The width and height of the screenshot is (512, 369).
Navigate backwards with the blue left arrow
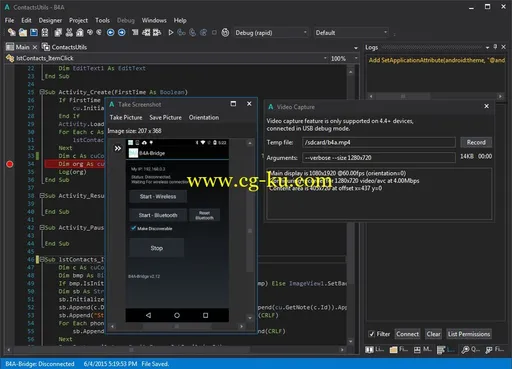pyautogui.click(x=111, y=32)
